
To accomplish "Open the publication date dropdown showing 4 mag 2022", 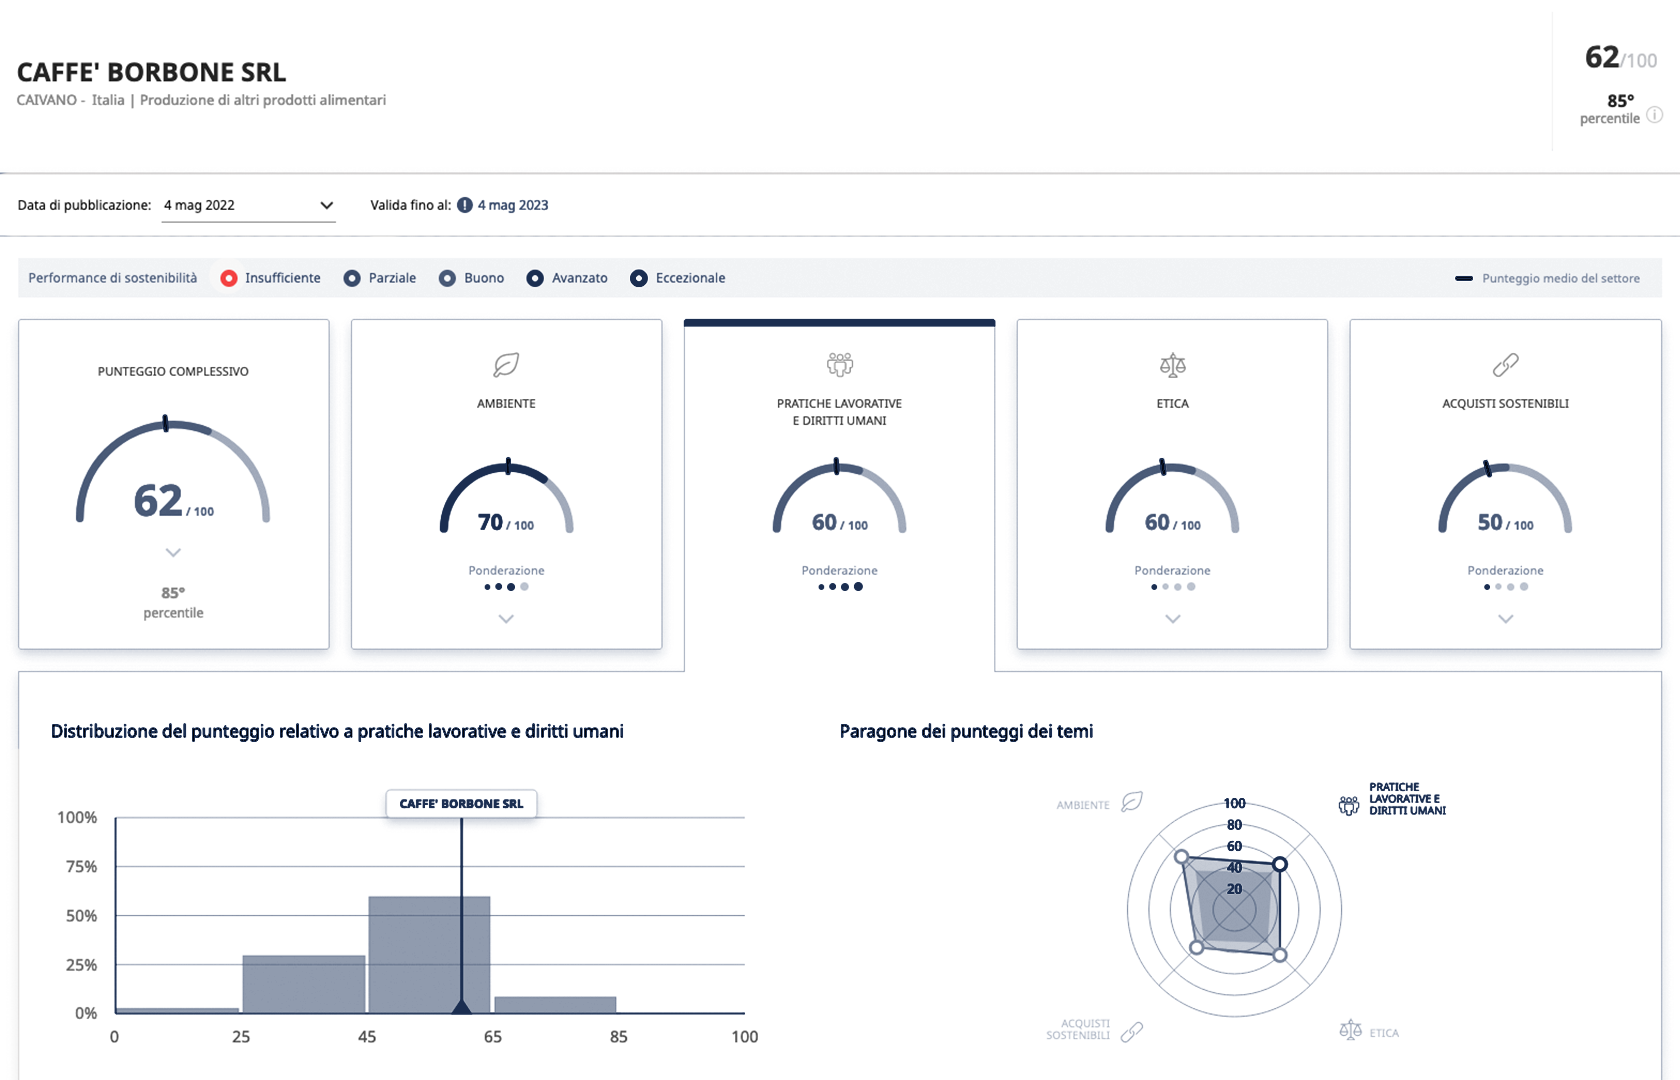I will pyautogui.click(x=248, y=206).
